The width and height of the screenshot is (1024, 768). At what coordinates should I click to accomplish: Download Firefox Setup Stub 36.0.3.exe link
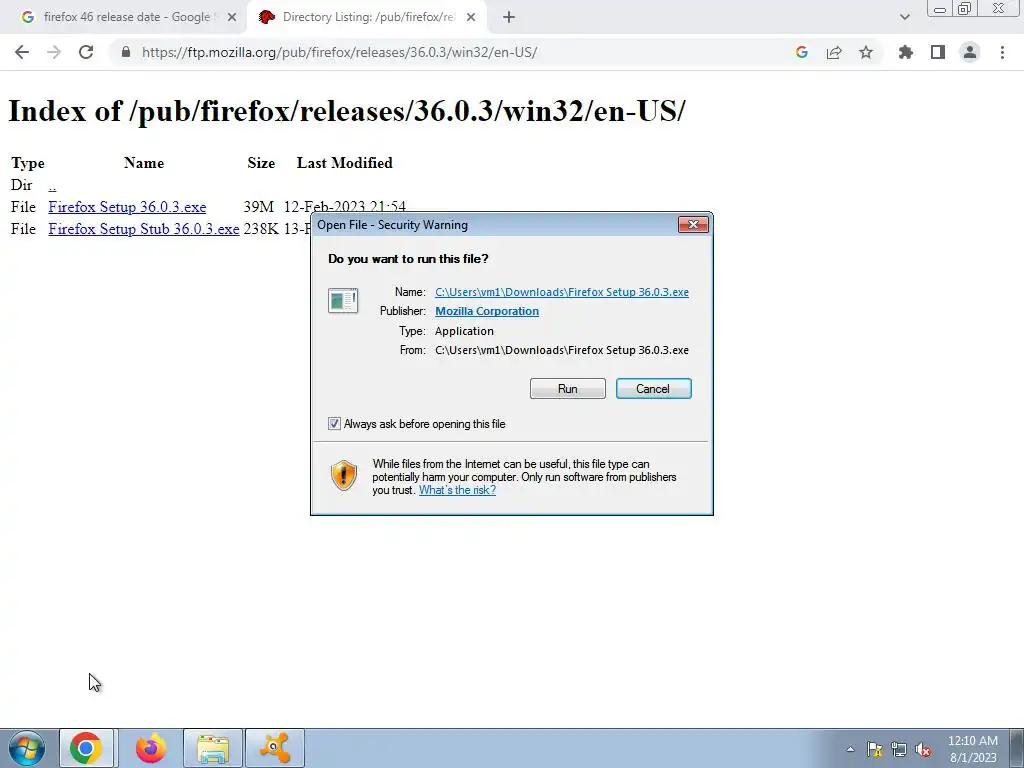(144, 229)
